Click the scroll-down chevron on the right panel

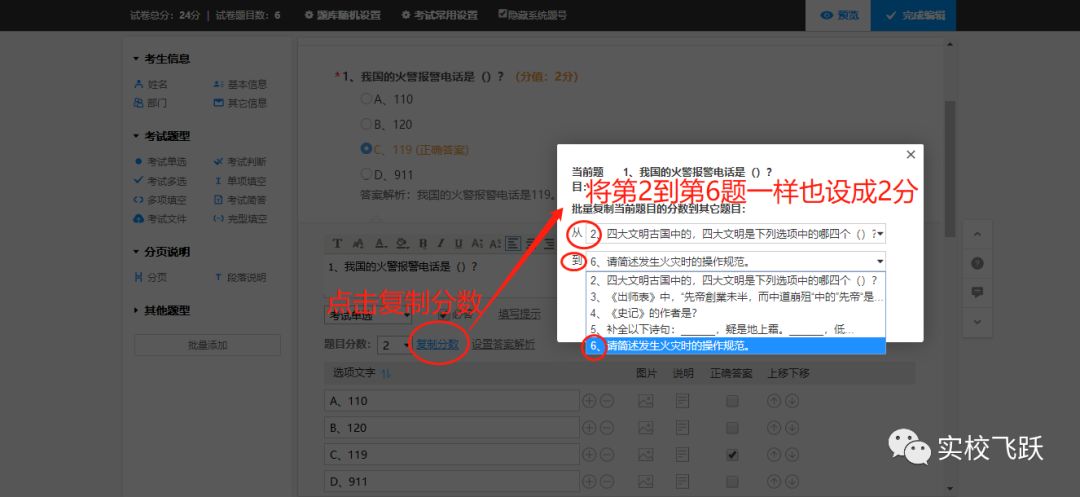(x=977, y=321)
